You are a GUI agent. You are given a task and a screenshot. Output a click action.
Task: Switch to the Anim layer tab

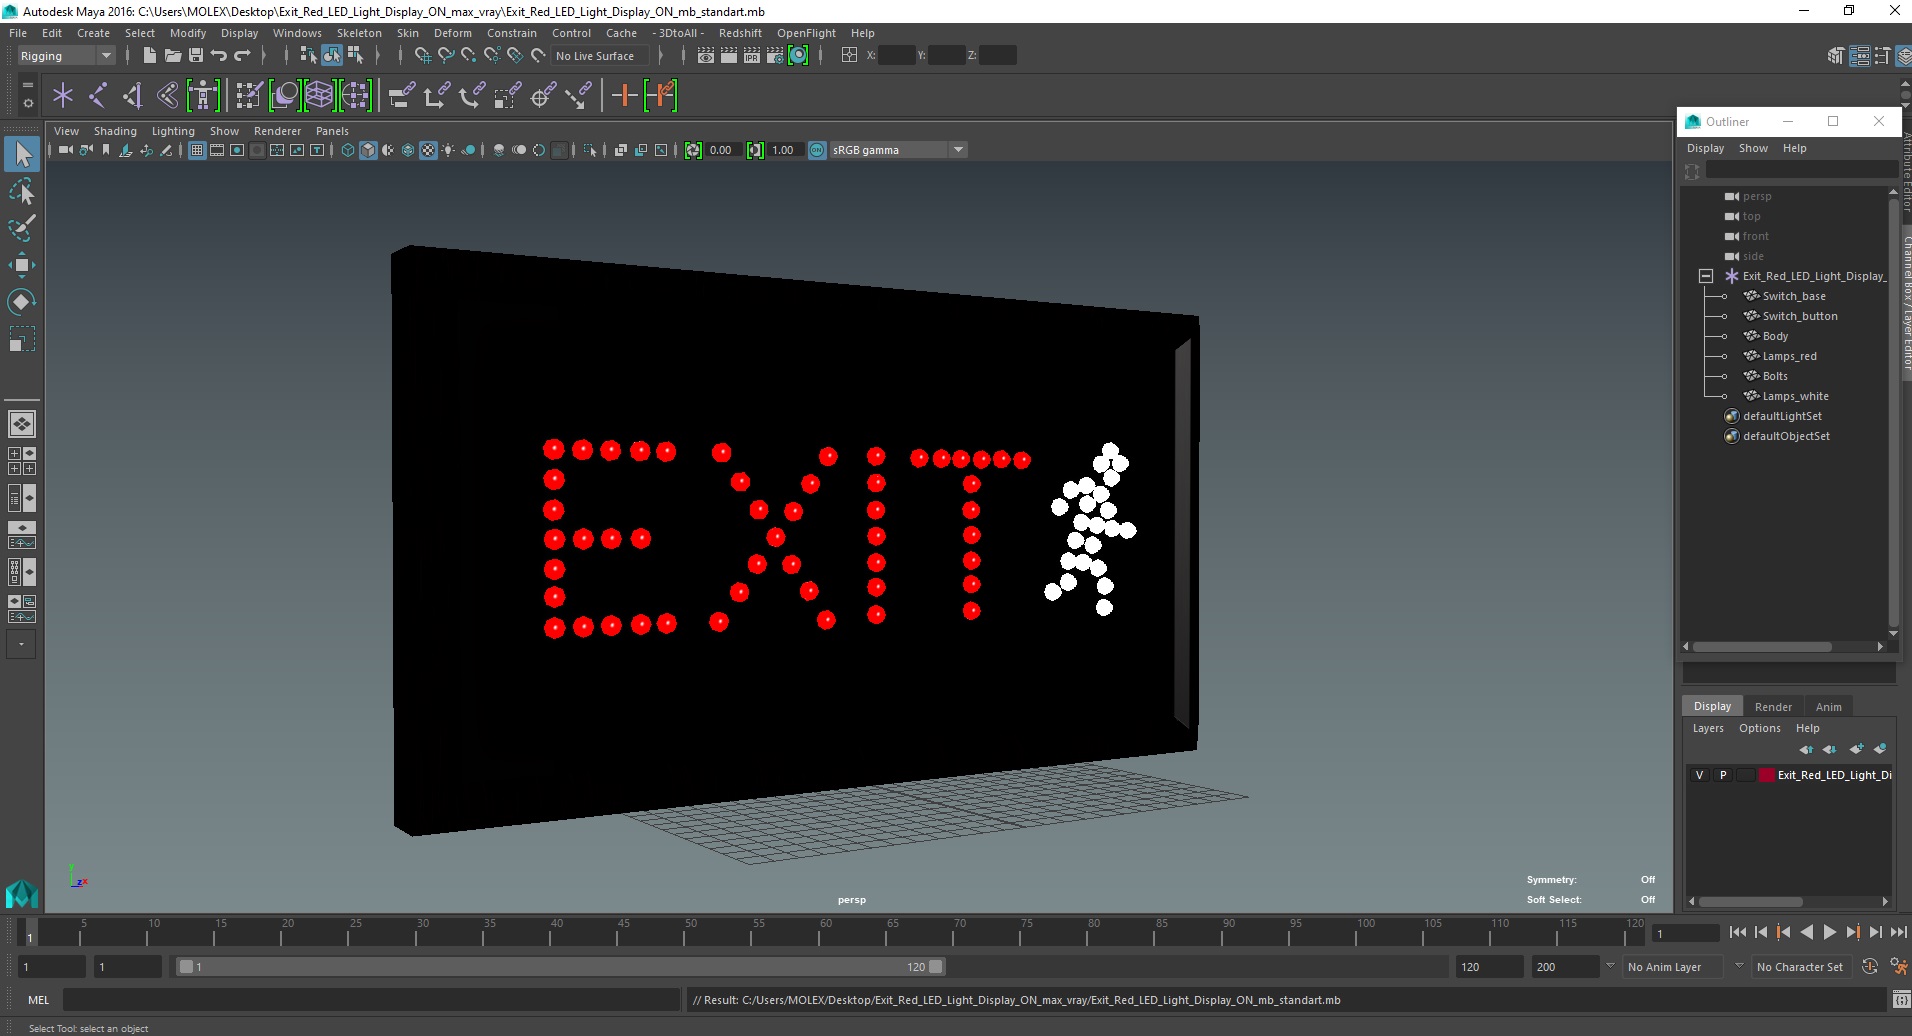[1828, 707]
